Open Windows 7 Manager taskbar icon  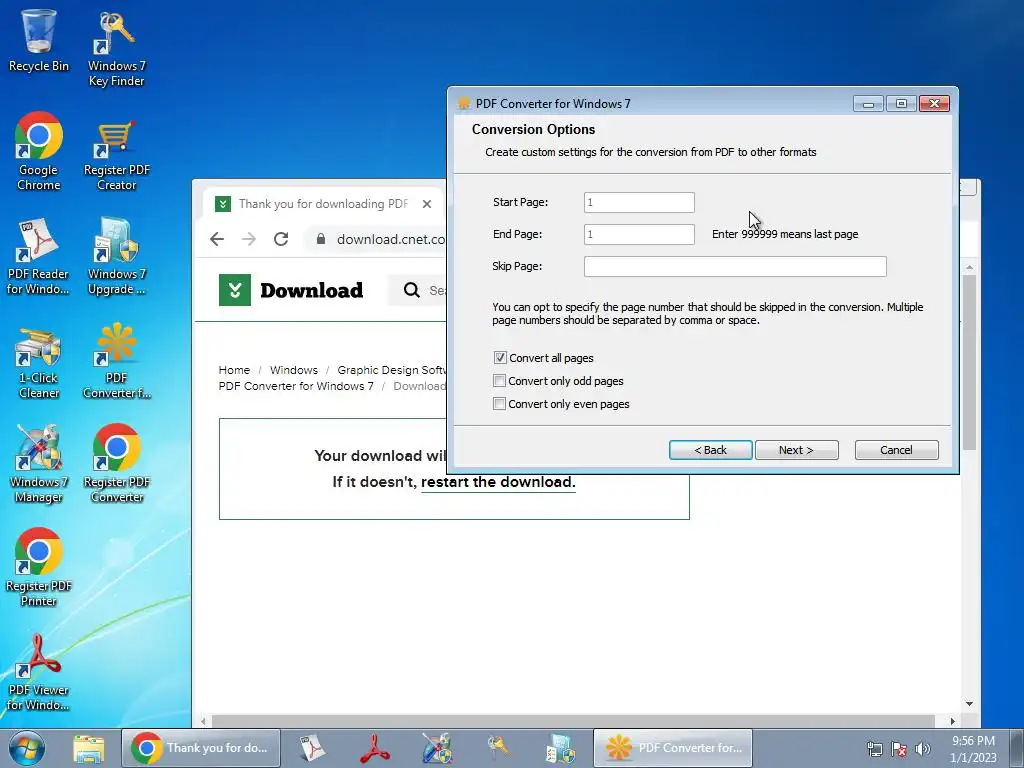point(437,748)
